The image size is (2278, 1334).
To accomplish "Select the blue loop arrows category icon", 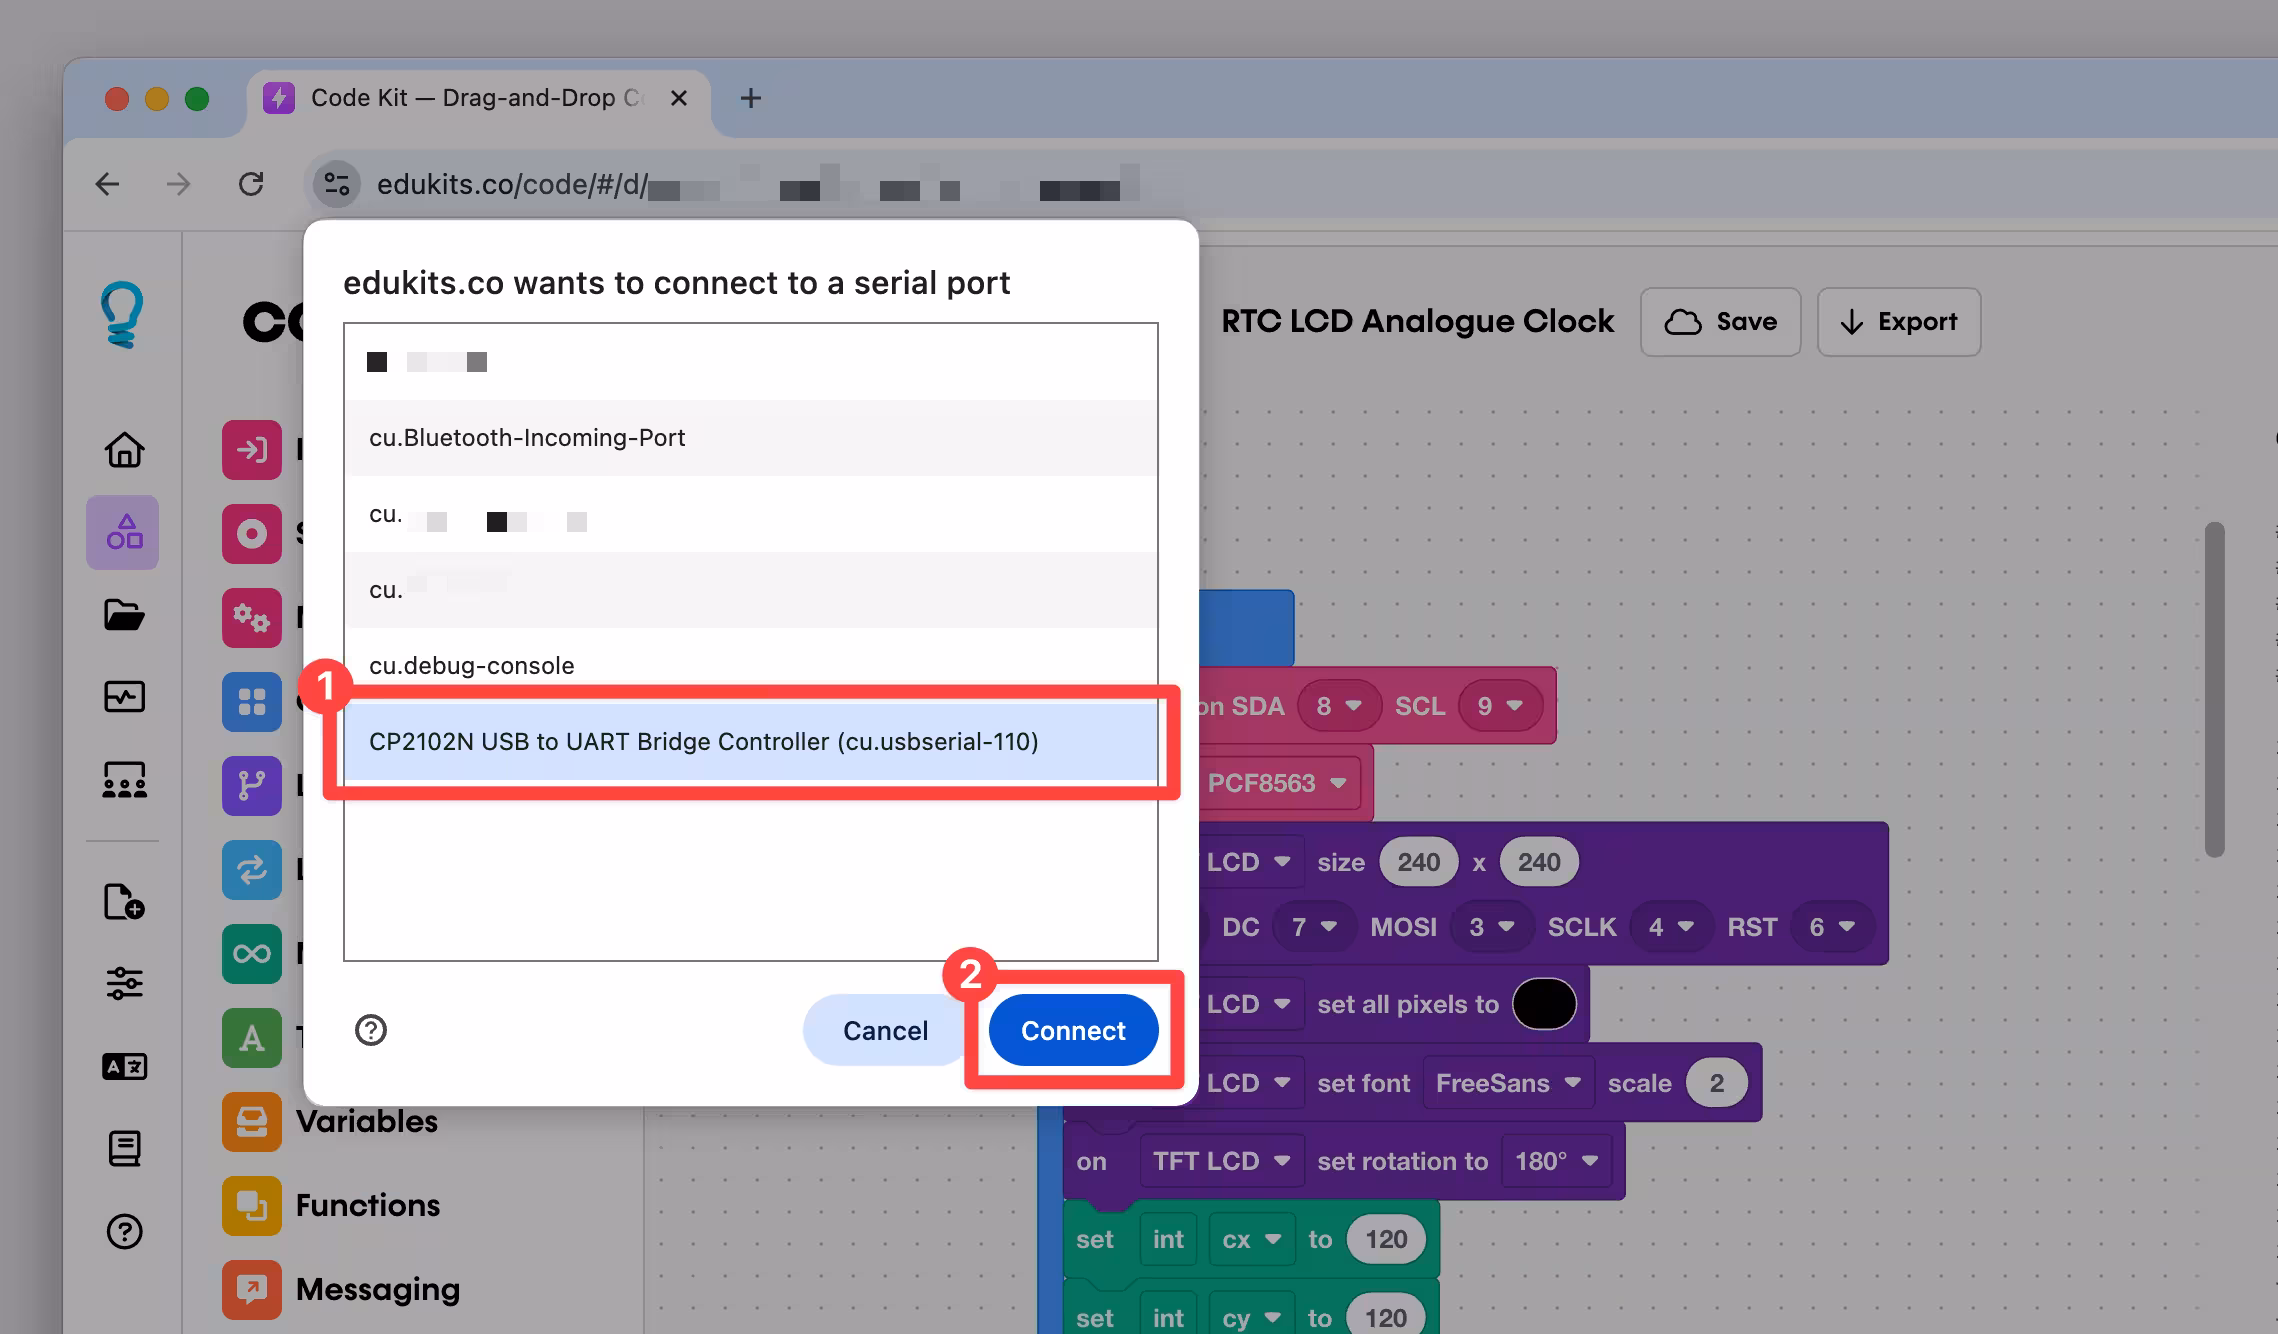I will [251, 869].
